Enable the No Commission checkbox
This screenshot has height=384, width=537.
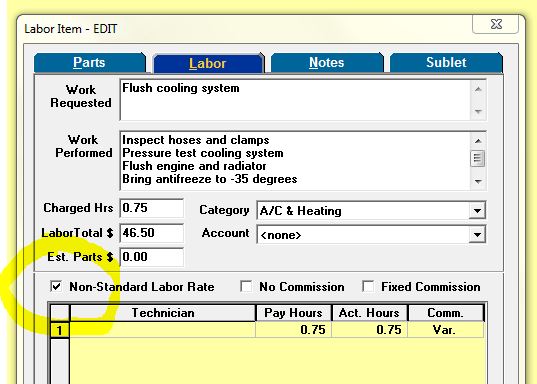[246, 286]
